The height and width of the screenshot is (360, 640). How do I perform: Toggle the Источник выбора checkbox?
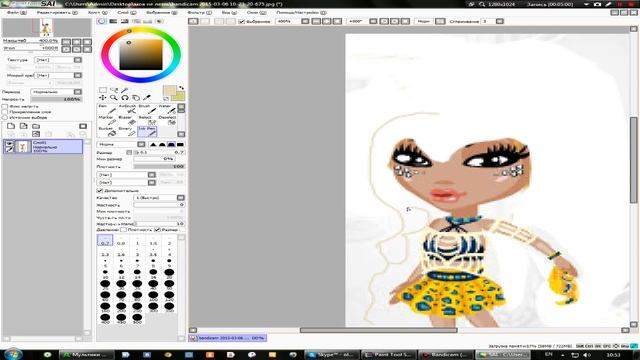point(5,117)
